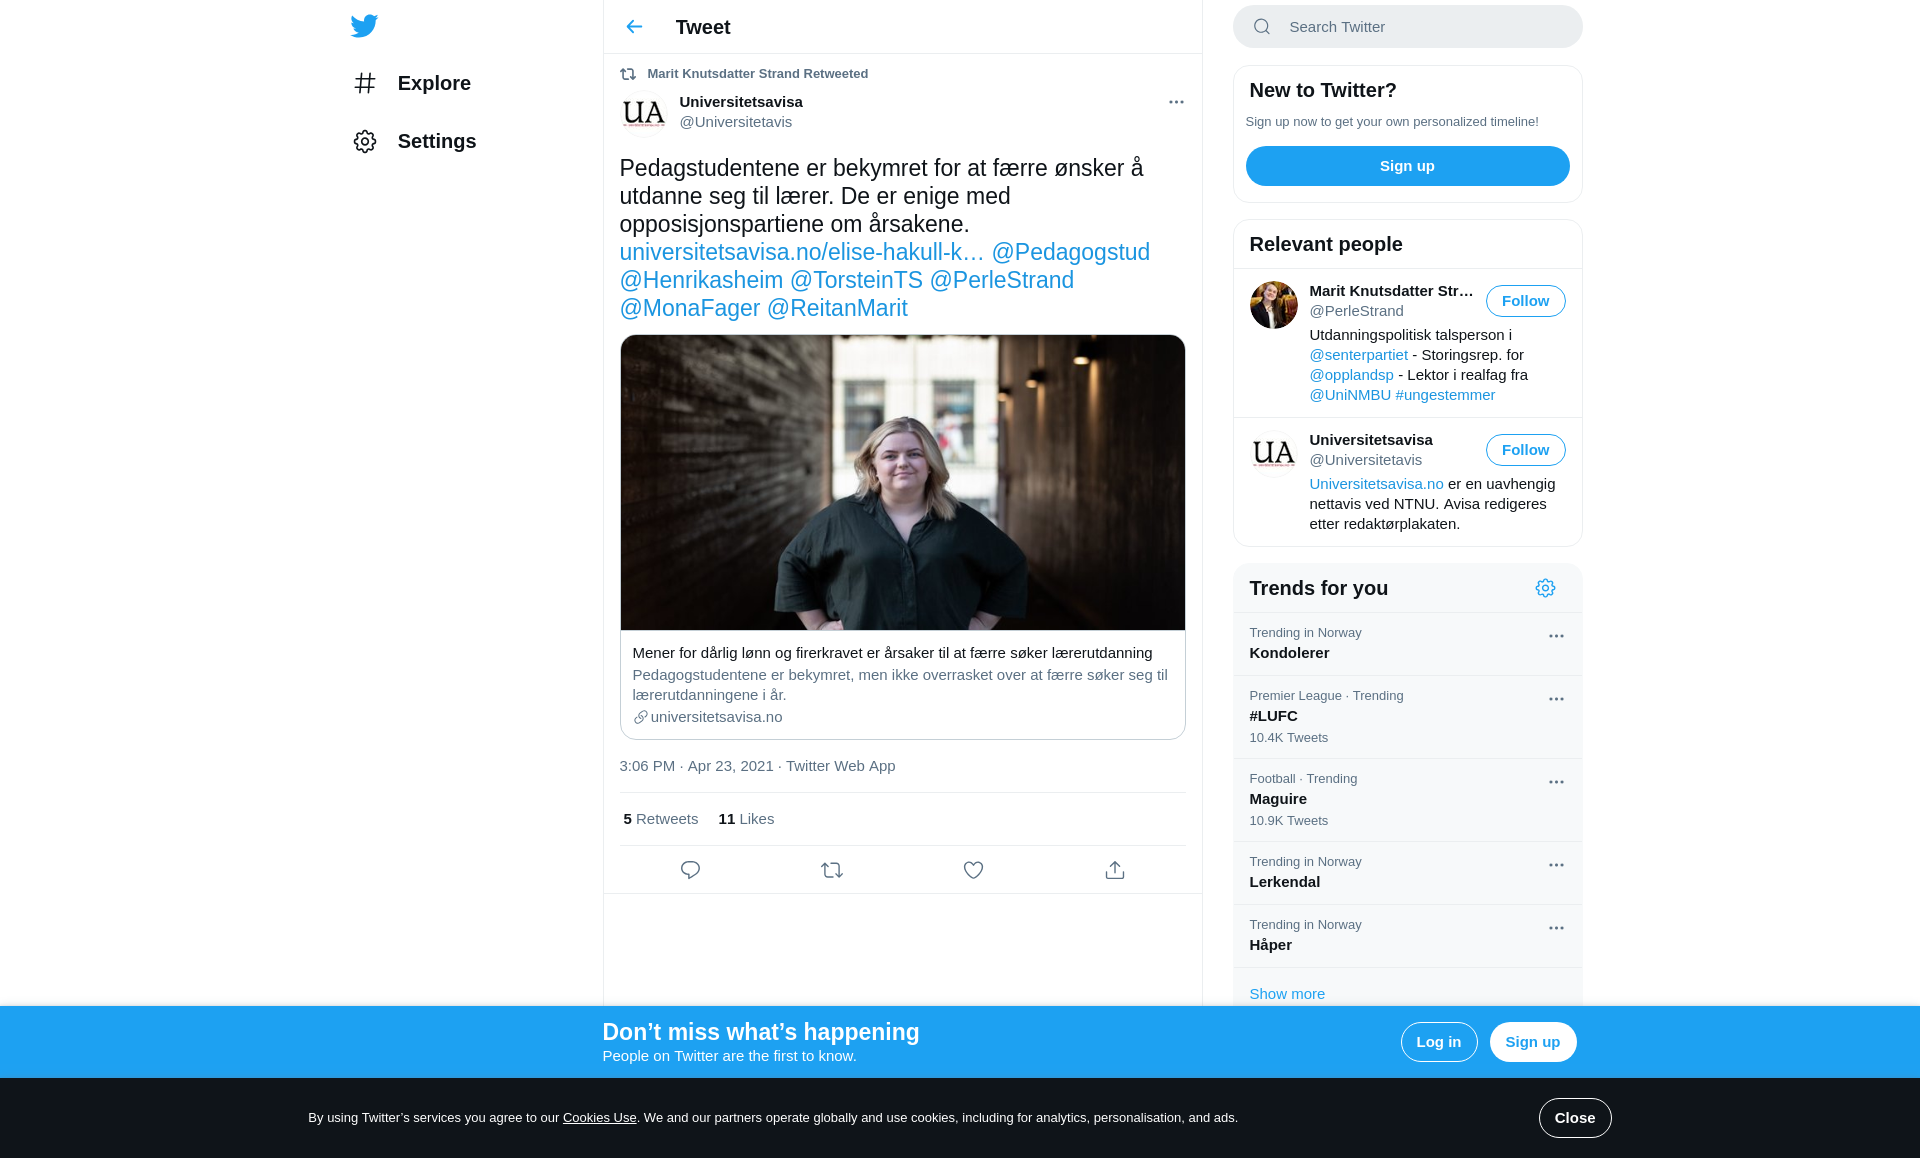Open @senterpartiet mention in bio
This screenshot has height=1158, width=1920.
1358,355
